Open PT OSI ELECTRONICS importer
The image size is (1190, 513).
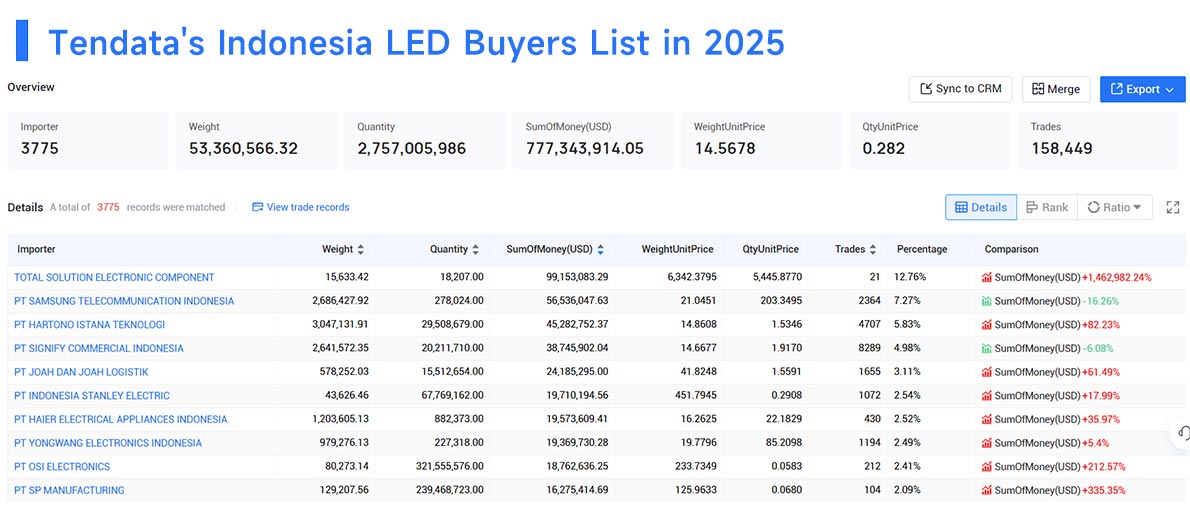point(61,466)
